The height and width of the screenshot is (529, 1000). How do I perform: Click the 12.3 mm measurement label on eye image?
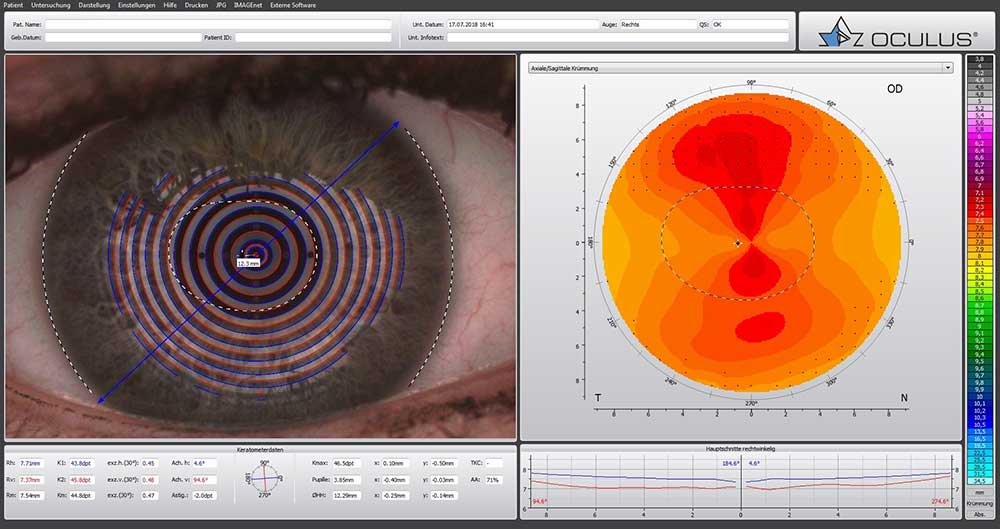[249, 262]
